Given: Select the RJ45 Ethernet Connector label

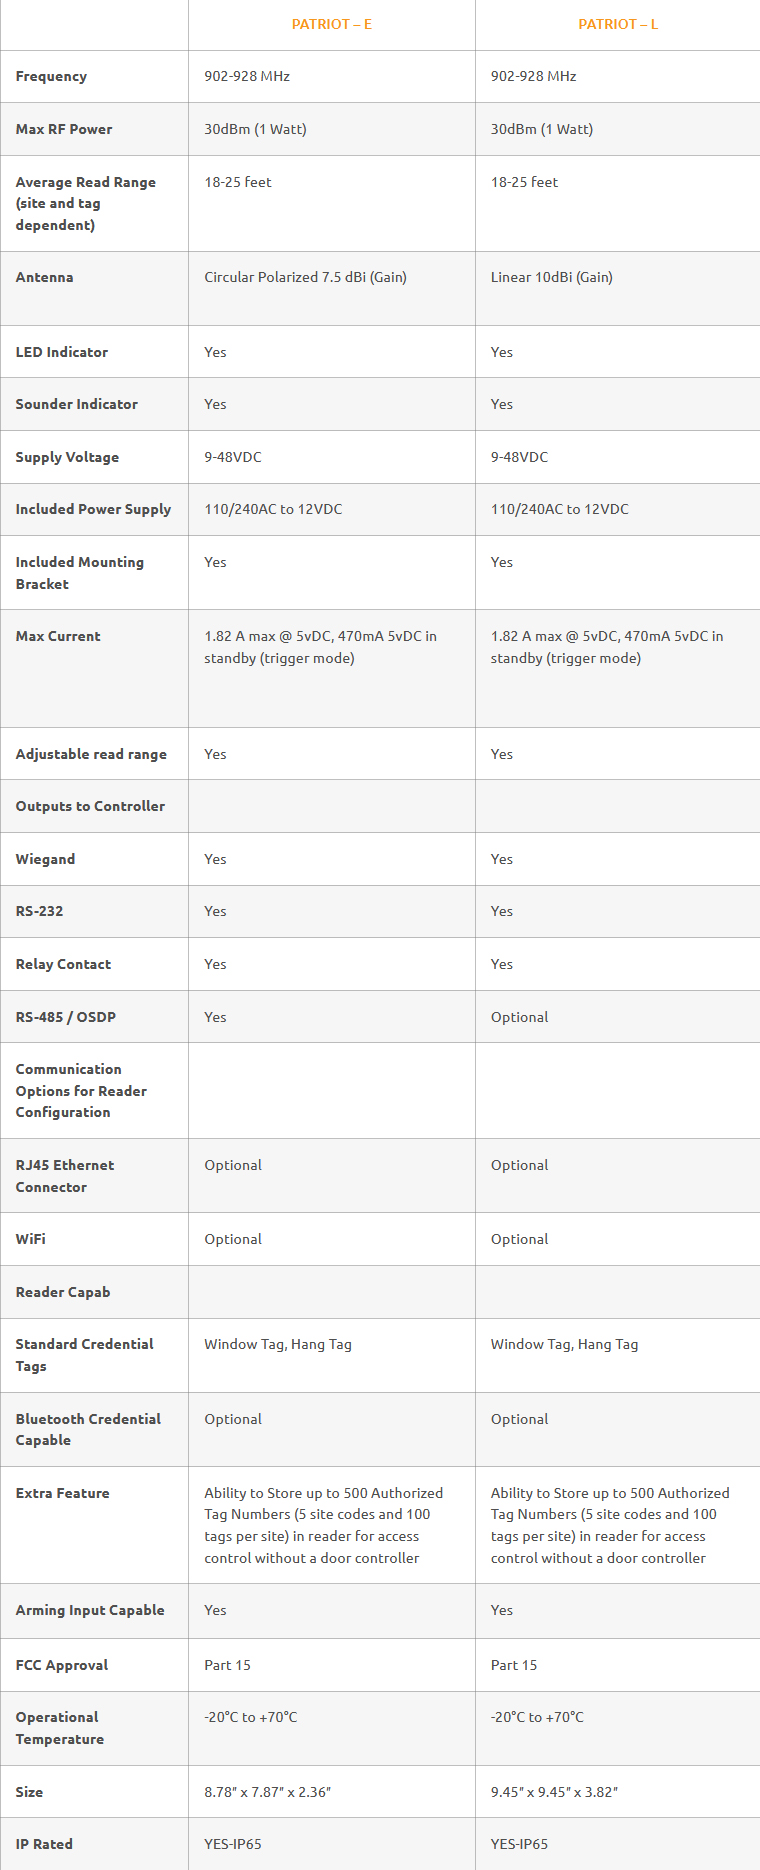Looking at the screenshot, I should (65, 1176).
